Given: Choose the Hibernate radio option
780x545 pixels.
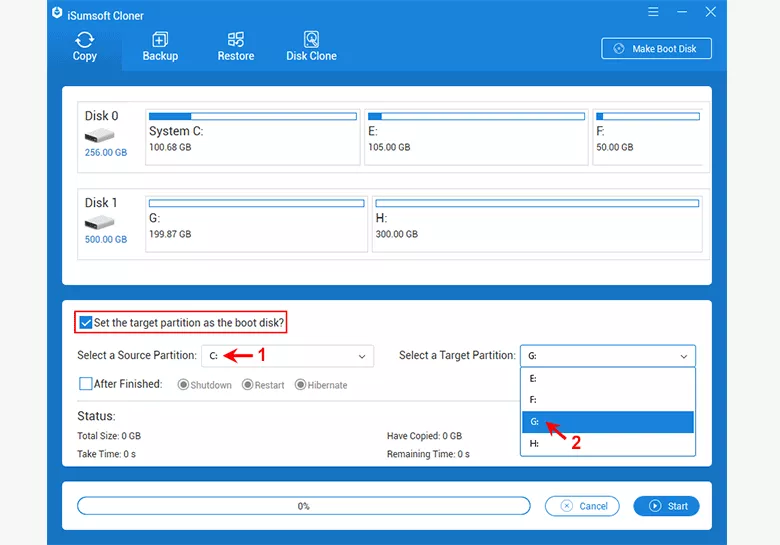Looking at the screenshot, I should (x=300, y=385).
